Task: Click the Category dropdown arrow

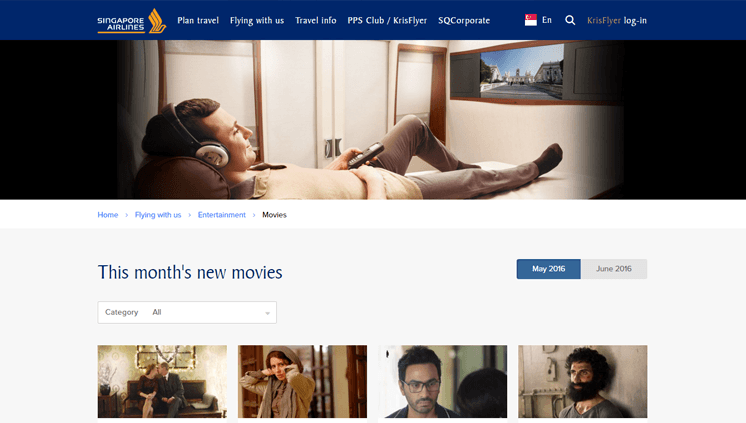Action: (267, 313)
